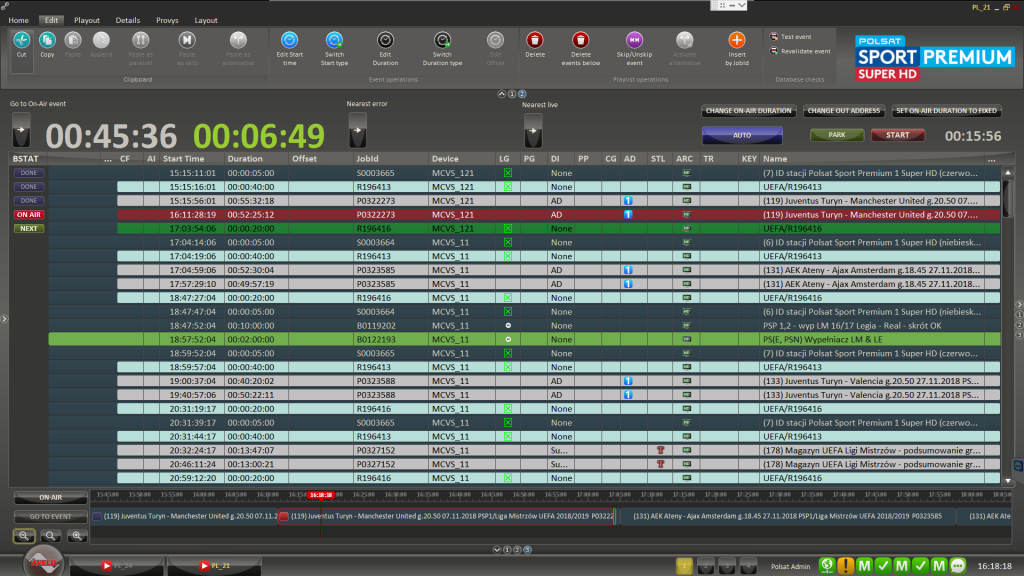This screenshot has height=576, width=1024.
Task: Click the Skip/Unskip event icon
Action: (x=634, y=41)
